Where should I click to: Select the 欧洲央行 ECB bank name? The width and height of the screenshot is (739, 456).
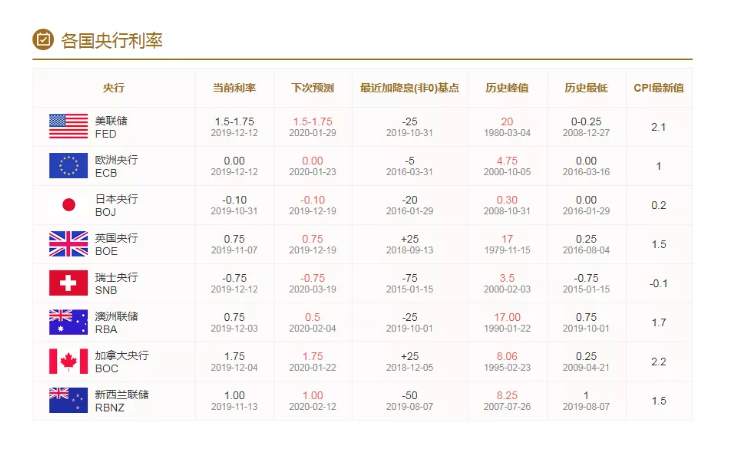116,166
